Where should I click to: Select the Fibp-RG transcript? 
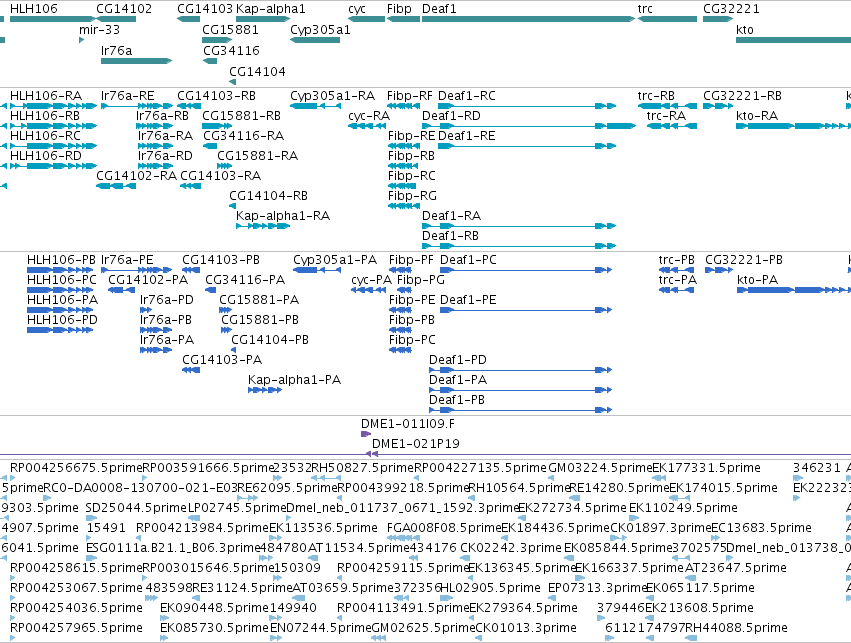[404, 206]
